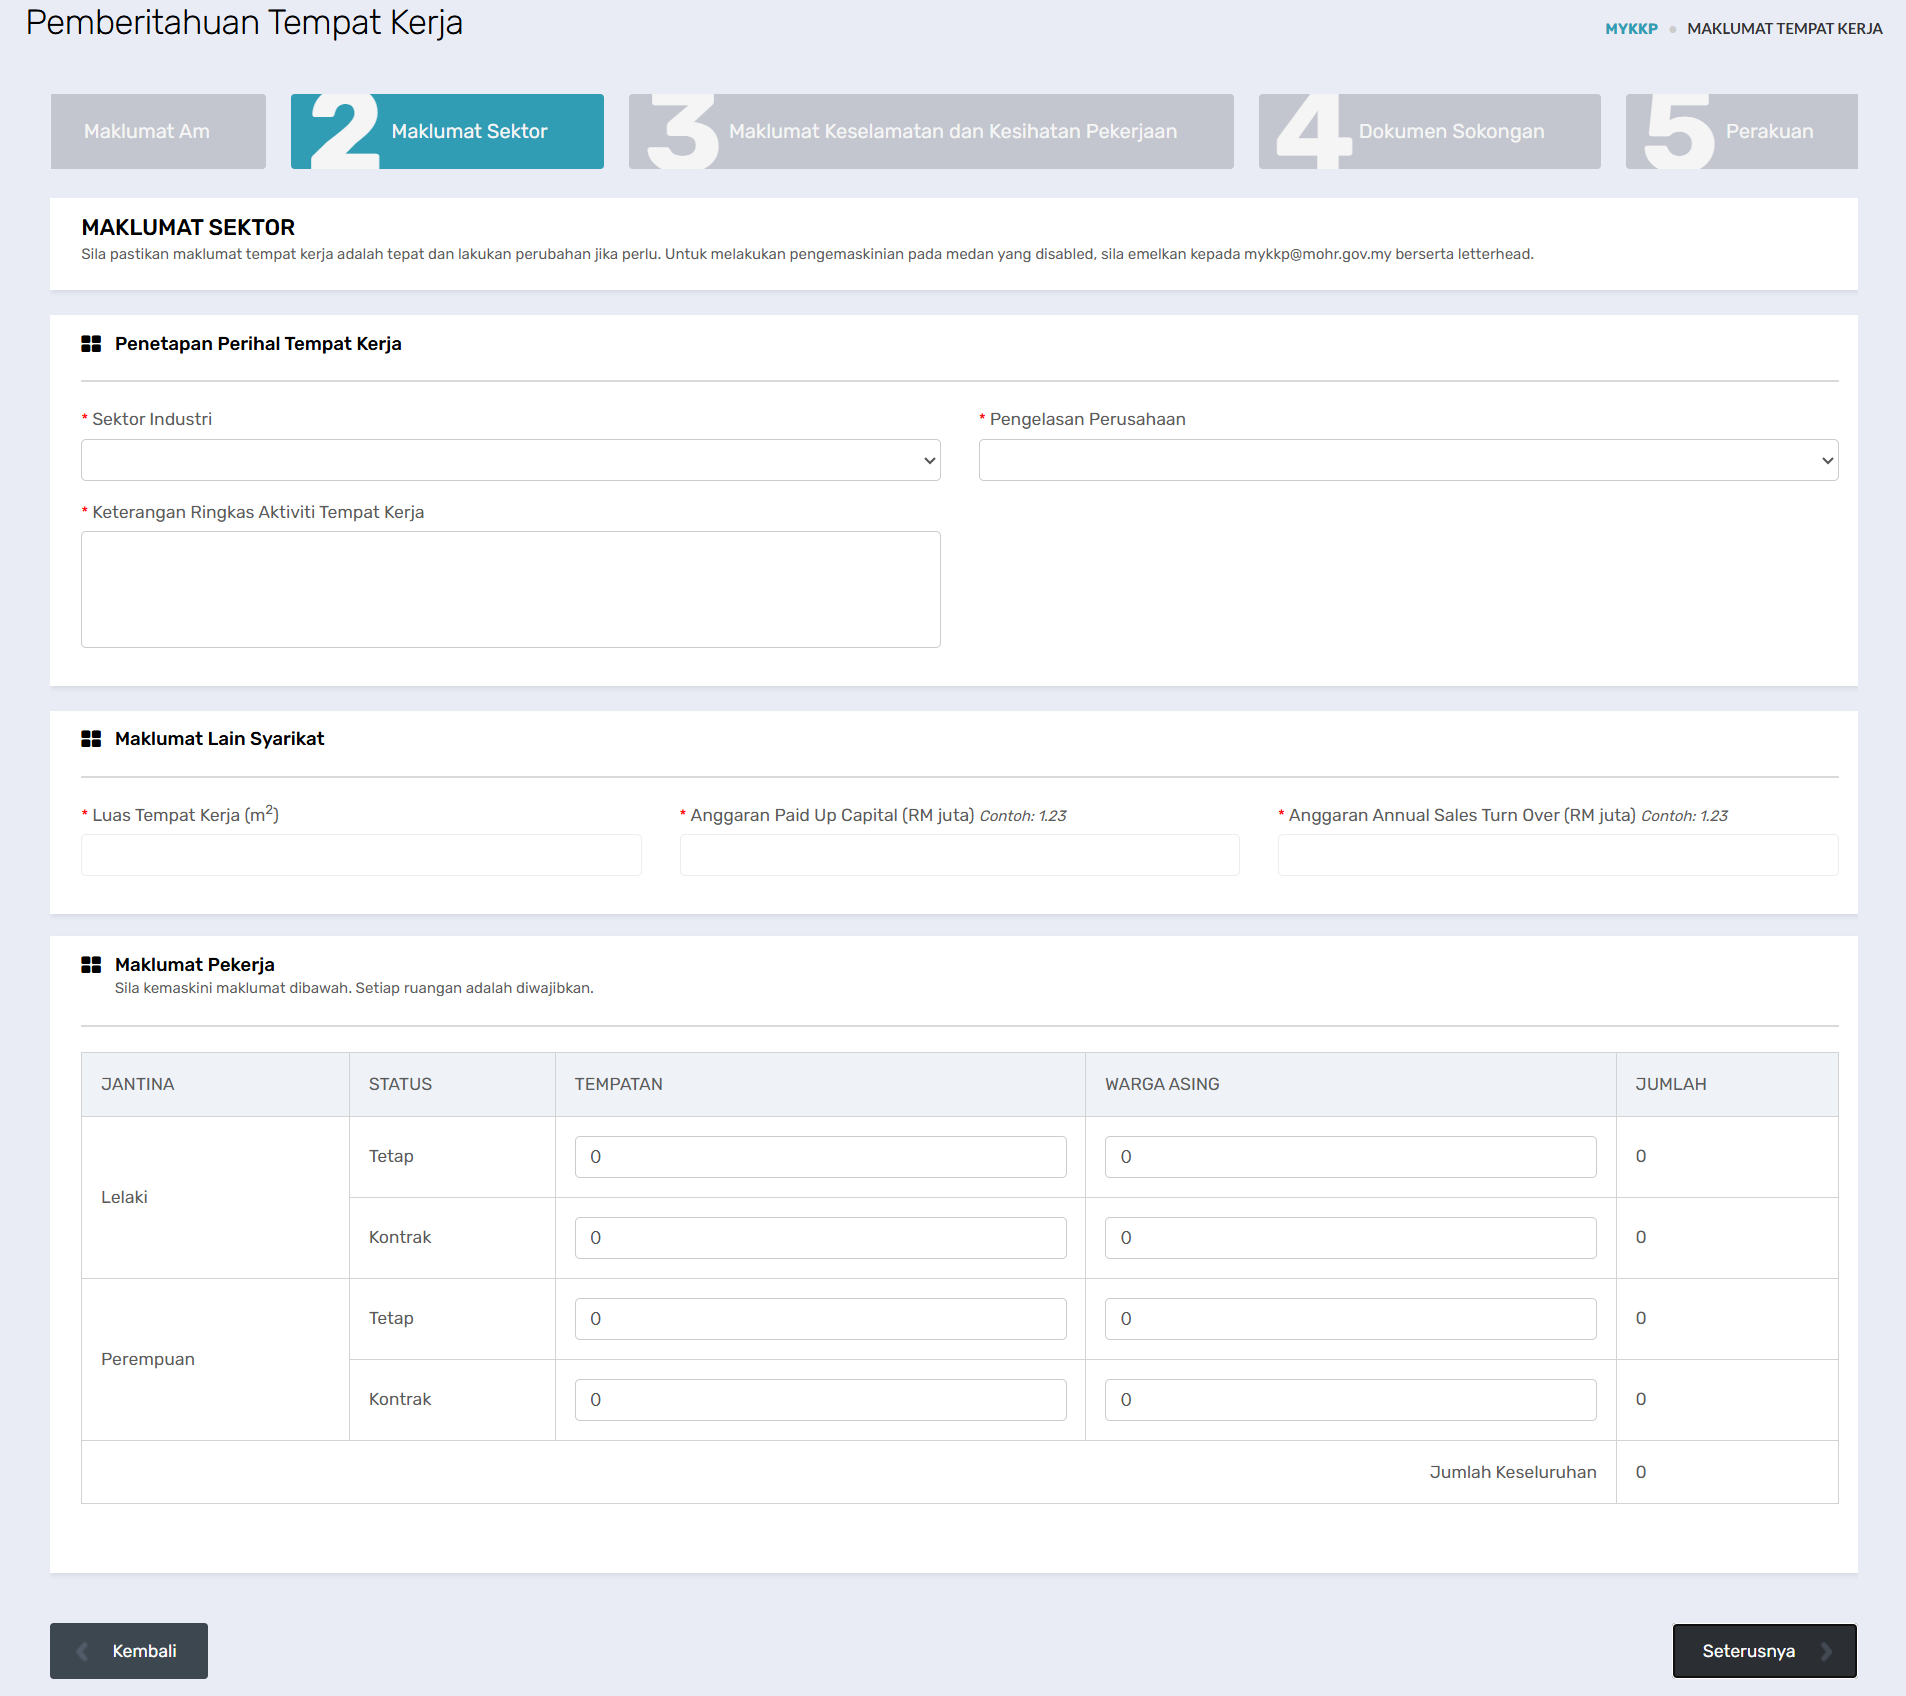Open the Dokumen Sokongan step tab
The width and height of the screenshot is (1906, 1696).
click(1429, 132)
